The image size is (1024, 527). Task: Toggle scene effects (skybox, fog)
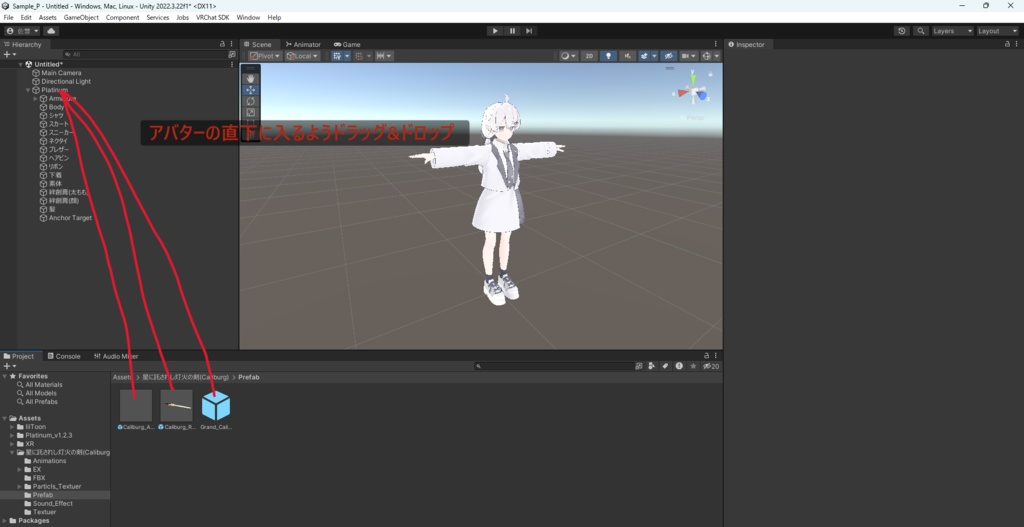coord(645,56)
